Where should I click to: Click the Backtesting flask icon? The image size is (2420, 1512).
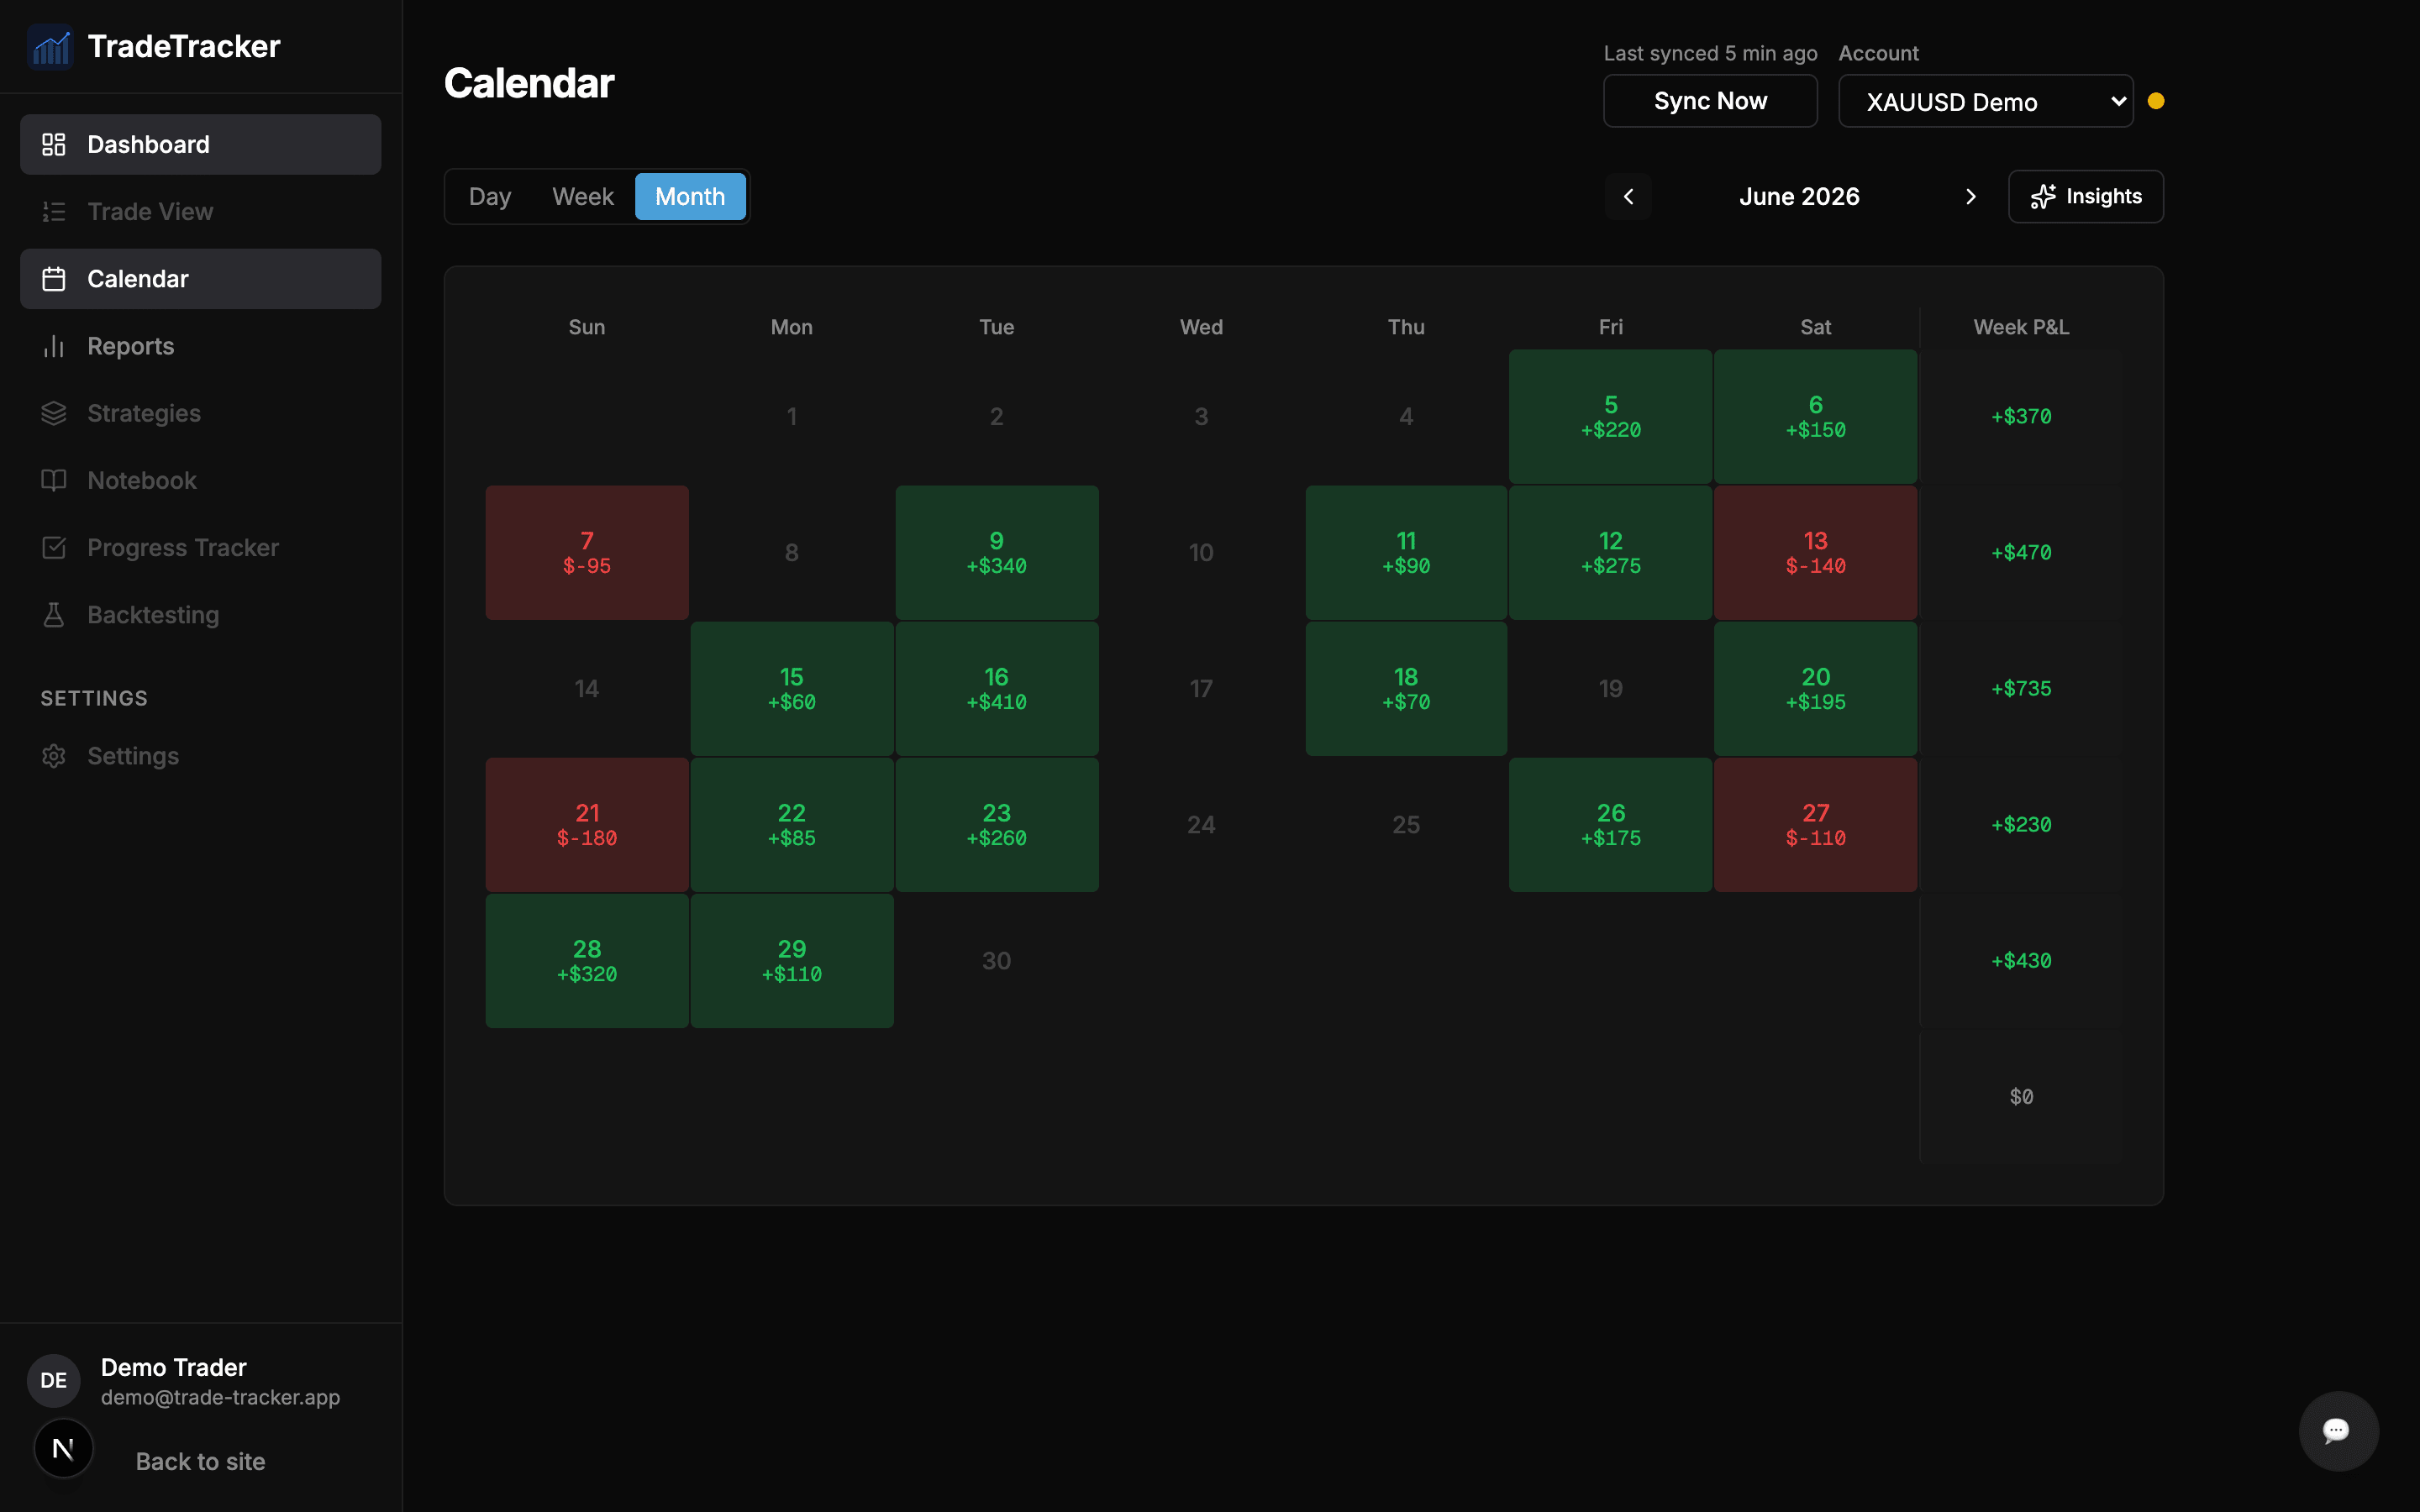point(54,615)
